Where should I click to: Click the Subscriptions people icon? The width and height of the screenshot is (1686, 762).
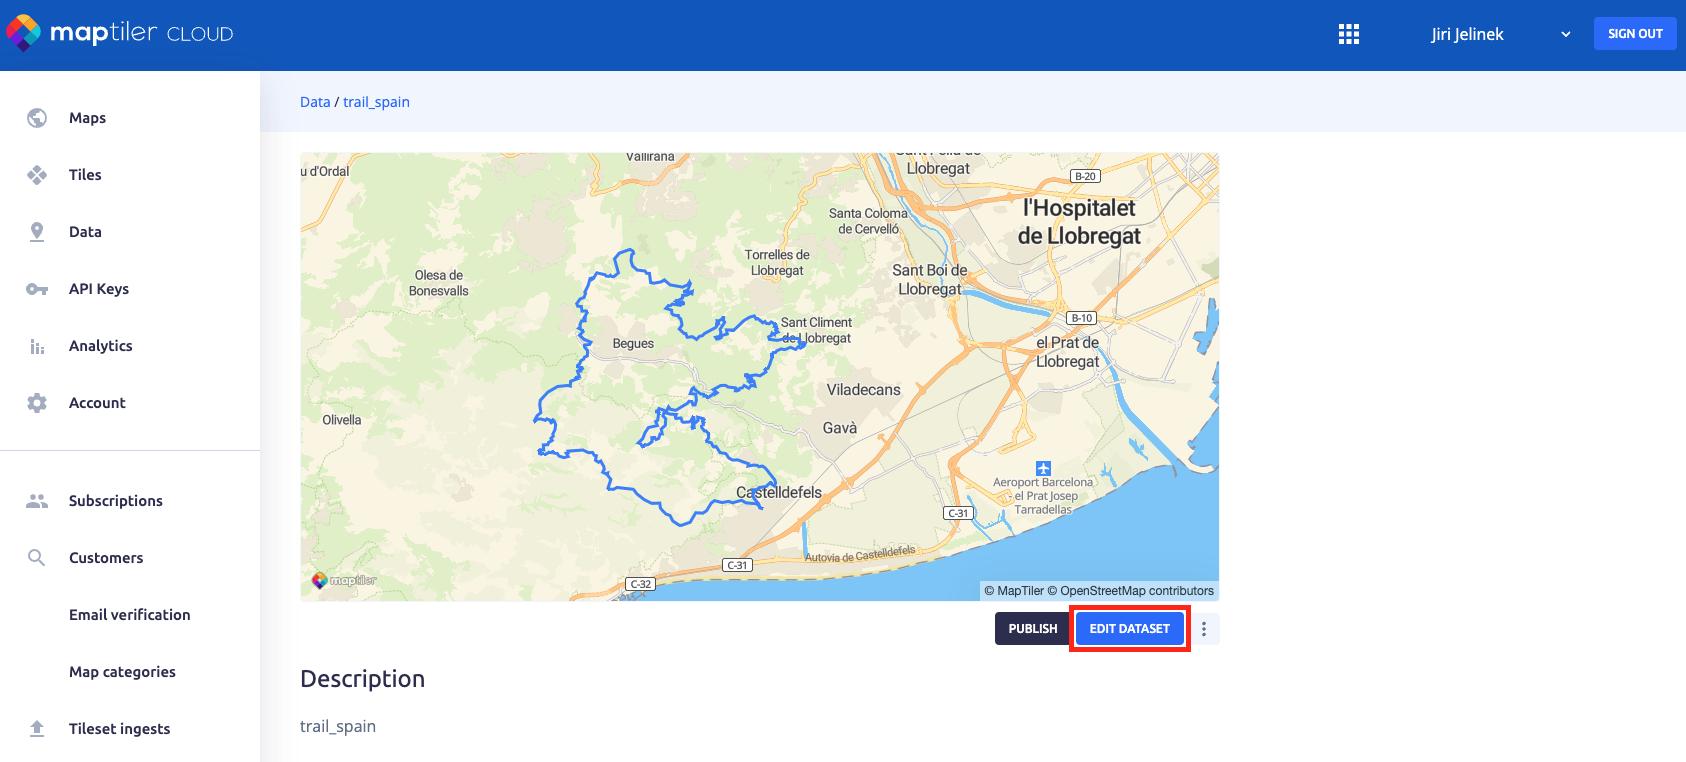37,501
